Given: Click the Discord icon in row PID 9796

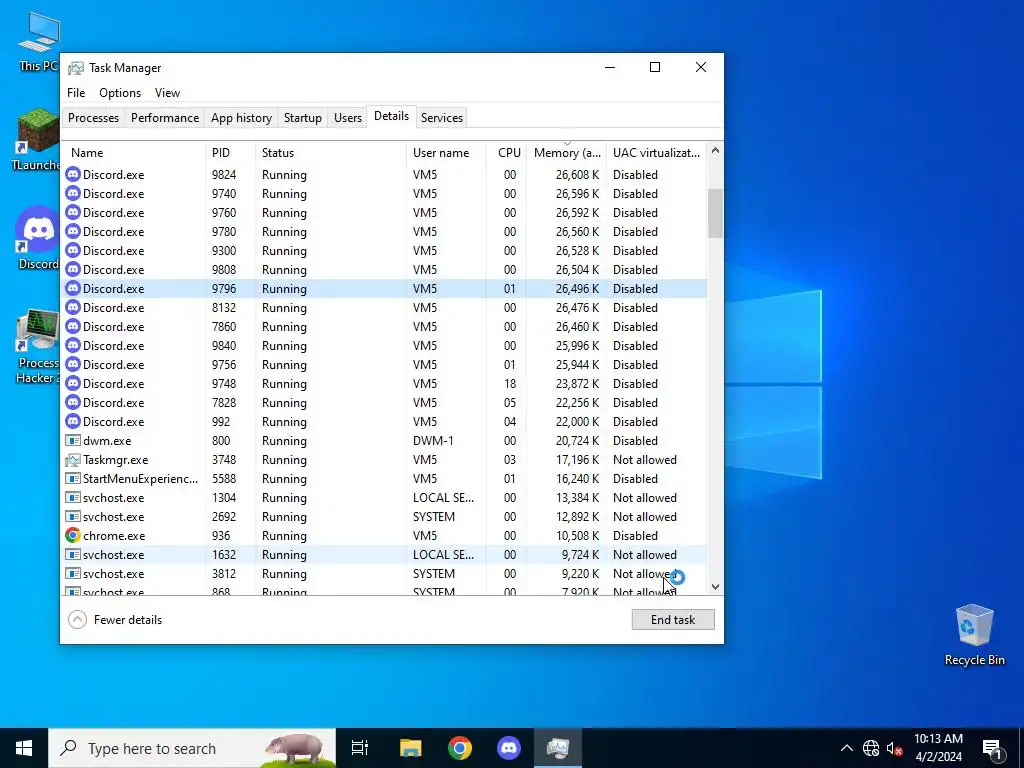Looking at the screenshot, I should (x=73, y=288).
